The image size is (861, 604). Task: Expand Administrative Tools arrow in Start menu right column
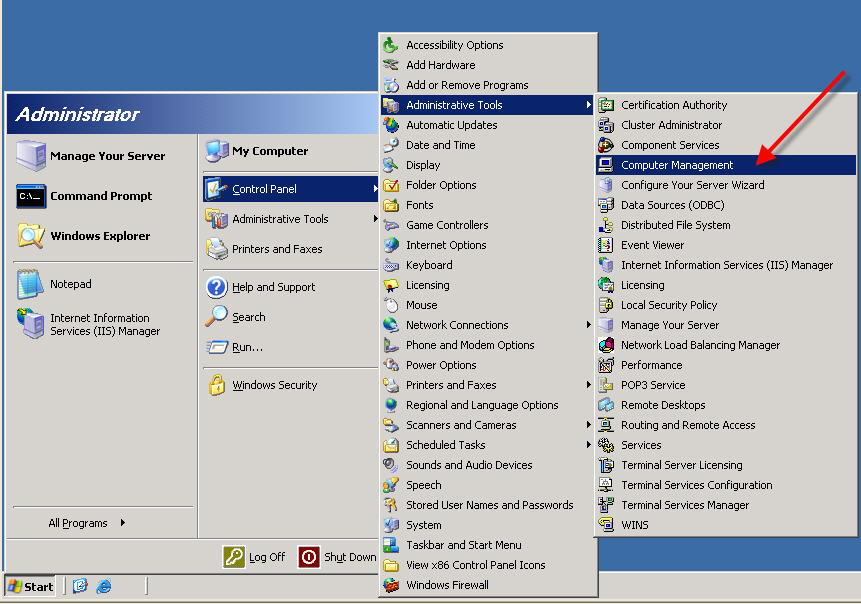375,219
